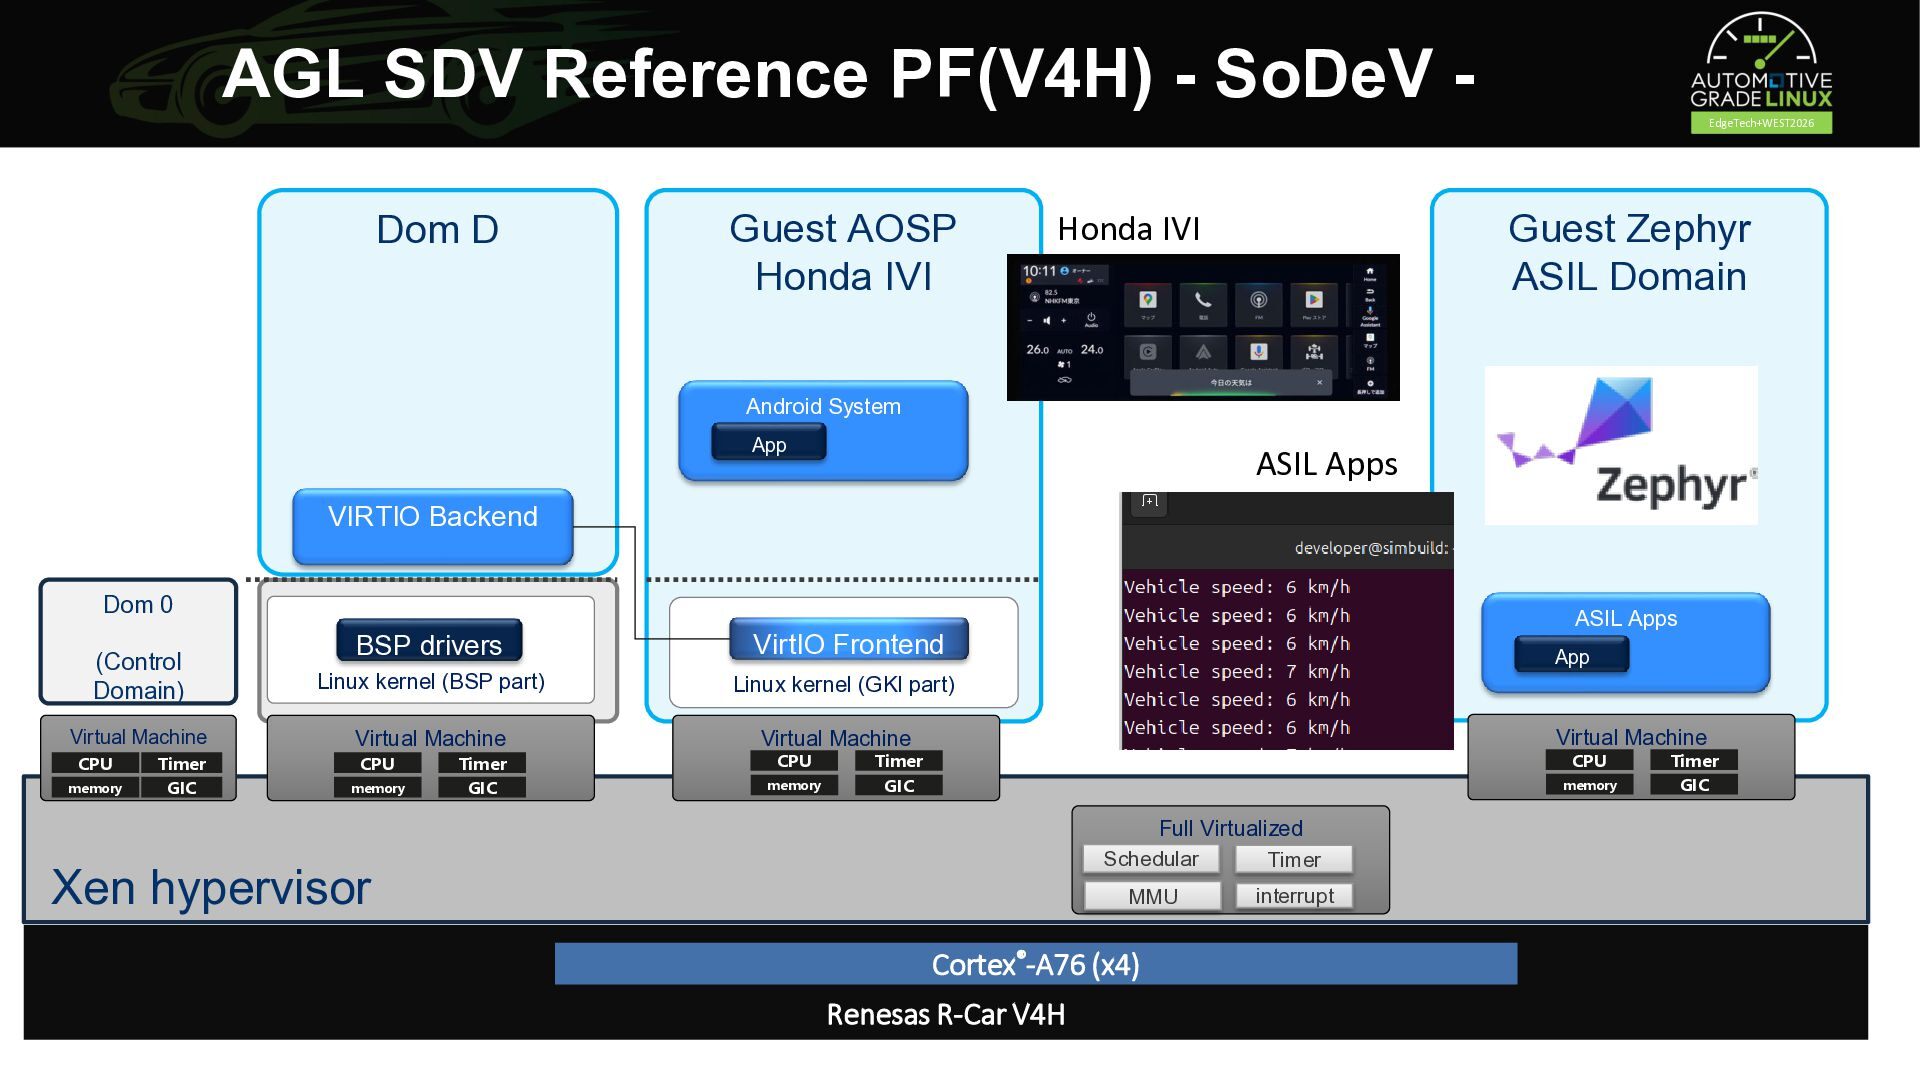Click GIC in Dom 0's Virtual Machine
The height and width of the screenshot is (1080, 1920).
click(x=182, y=788)
